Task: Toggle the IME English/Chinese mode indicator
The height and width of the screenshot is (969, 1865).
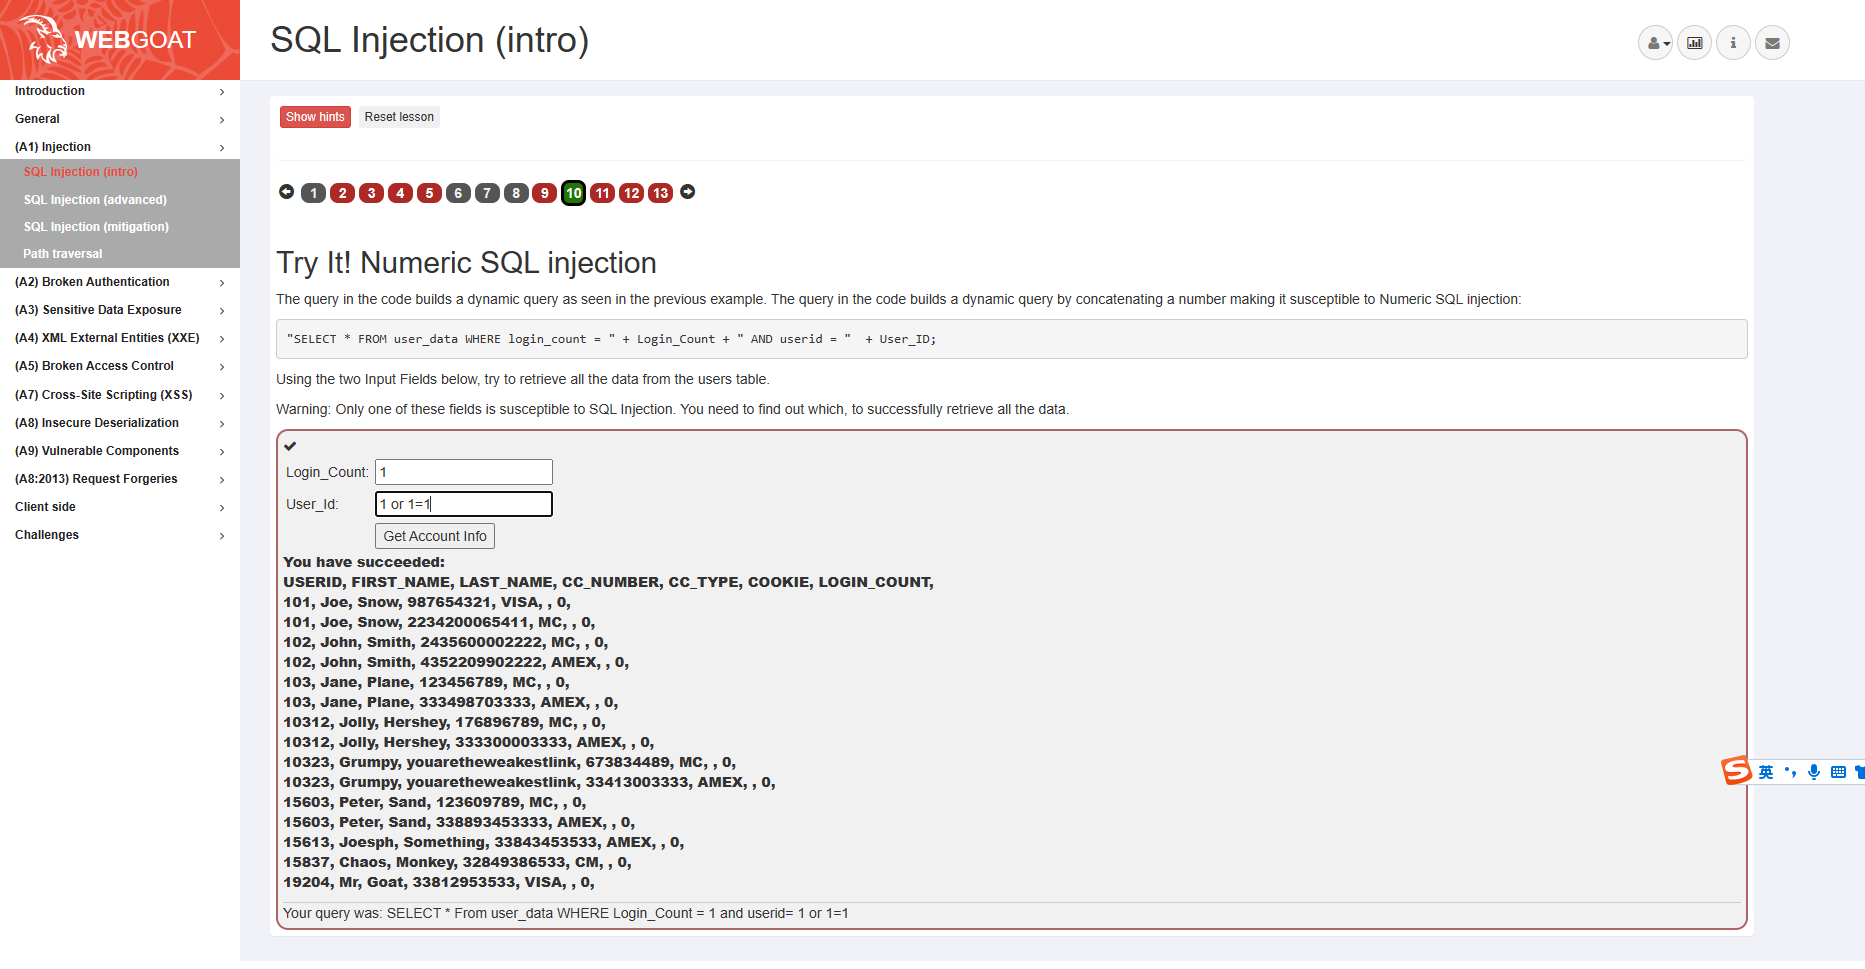Action: pos(1766,772)
